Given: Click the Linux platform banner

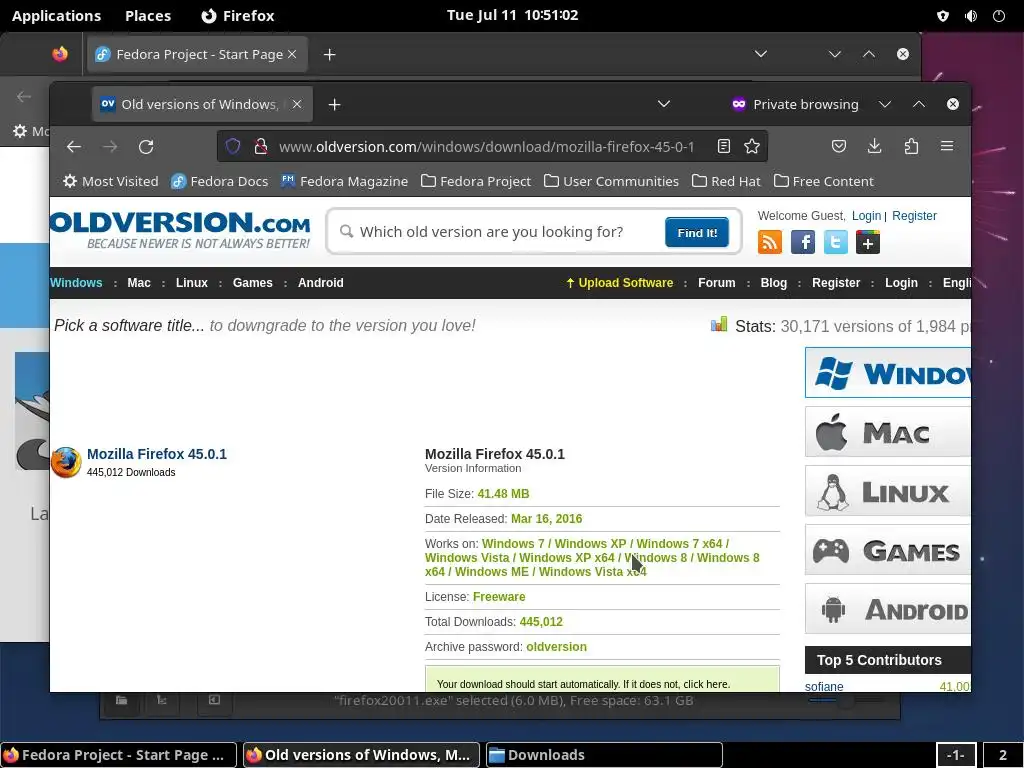Looking at the screenshot, I should tap(888, 491).
